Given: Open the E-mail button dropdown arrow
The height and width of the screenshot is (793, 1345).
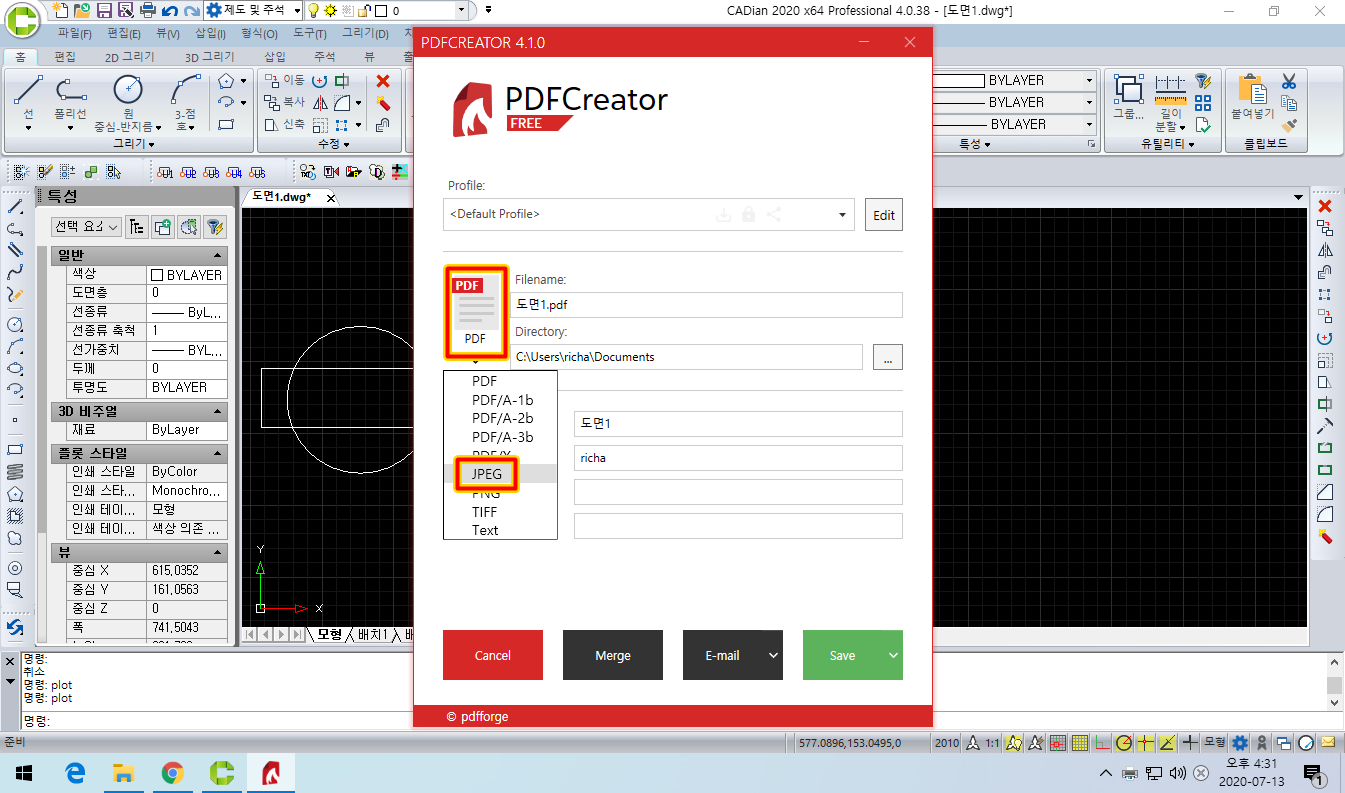Looking at the screenshot, I should (773, 655).
